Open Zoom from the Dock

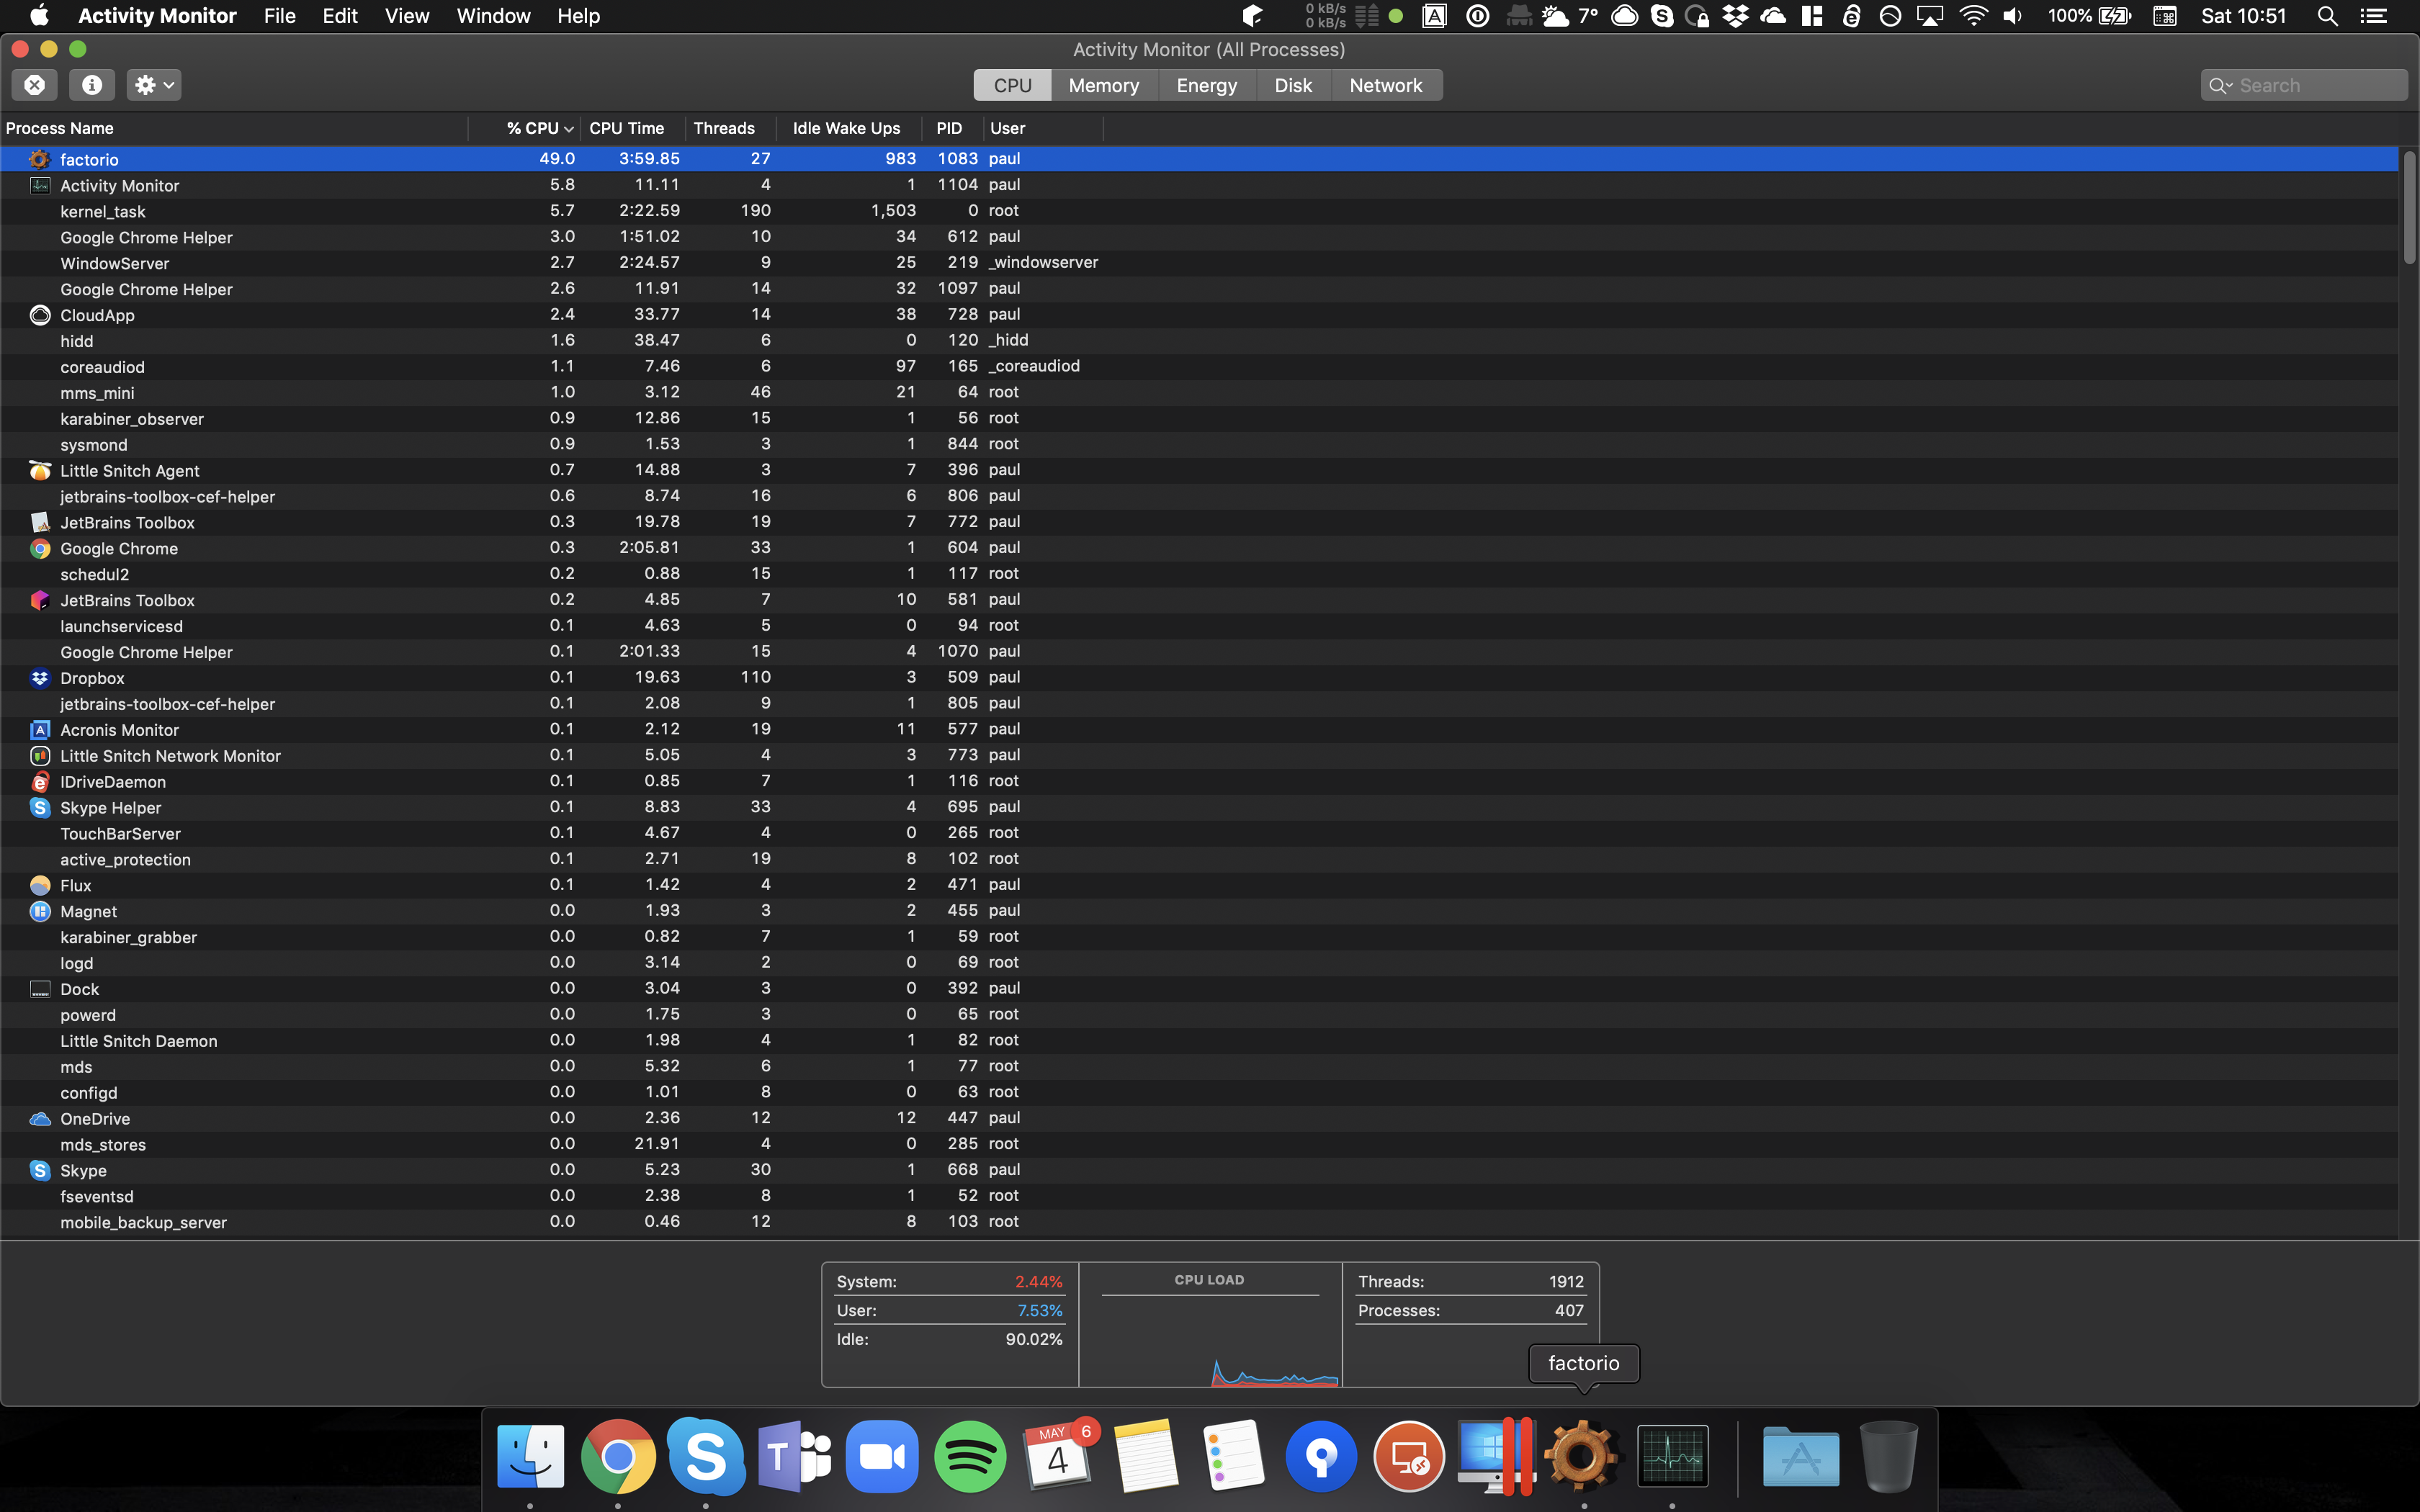click(x=882, y=1456)
